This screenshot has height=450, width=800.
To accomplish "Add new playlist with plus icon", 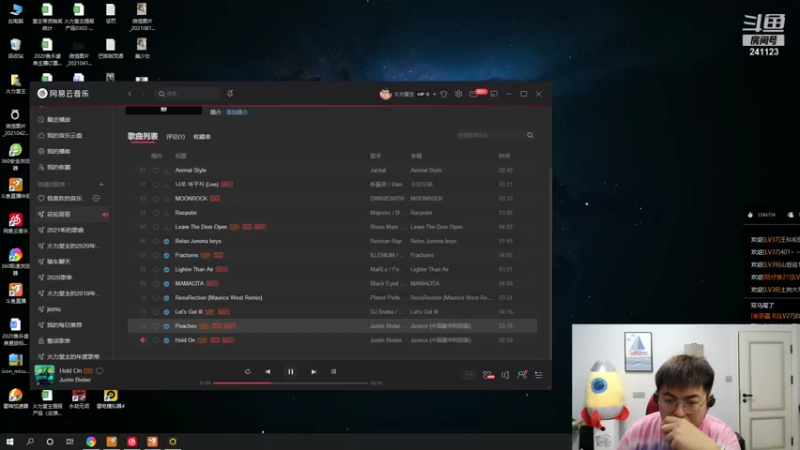I will pyautogui.click(x=101, y=184).
